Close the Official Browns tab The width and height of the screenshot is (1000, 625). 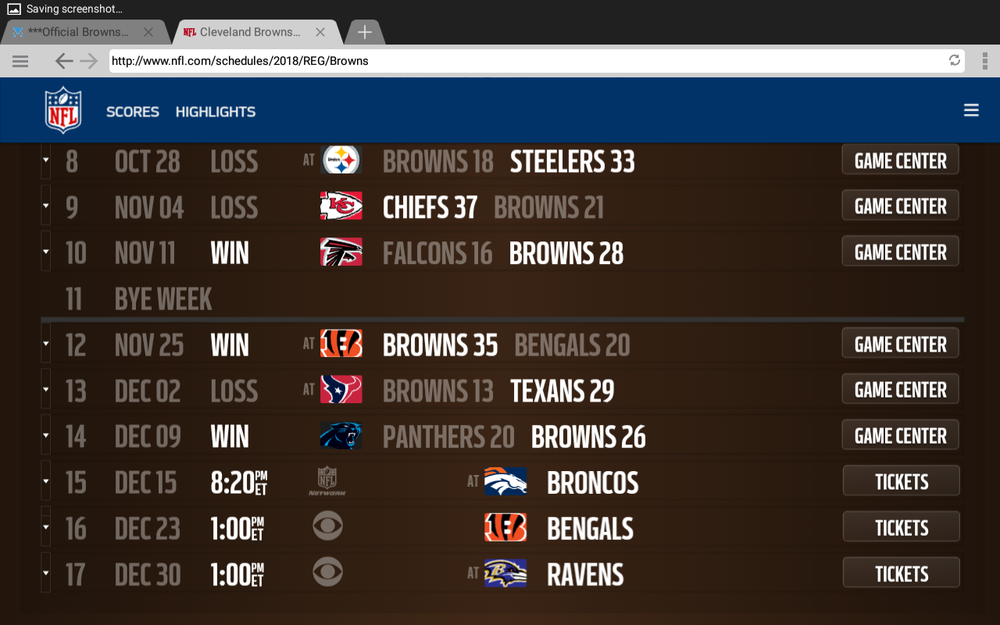pyautogui.click(x=148, y=32)
